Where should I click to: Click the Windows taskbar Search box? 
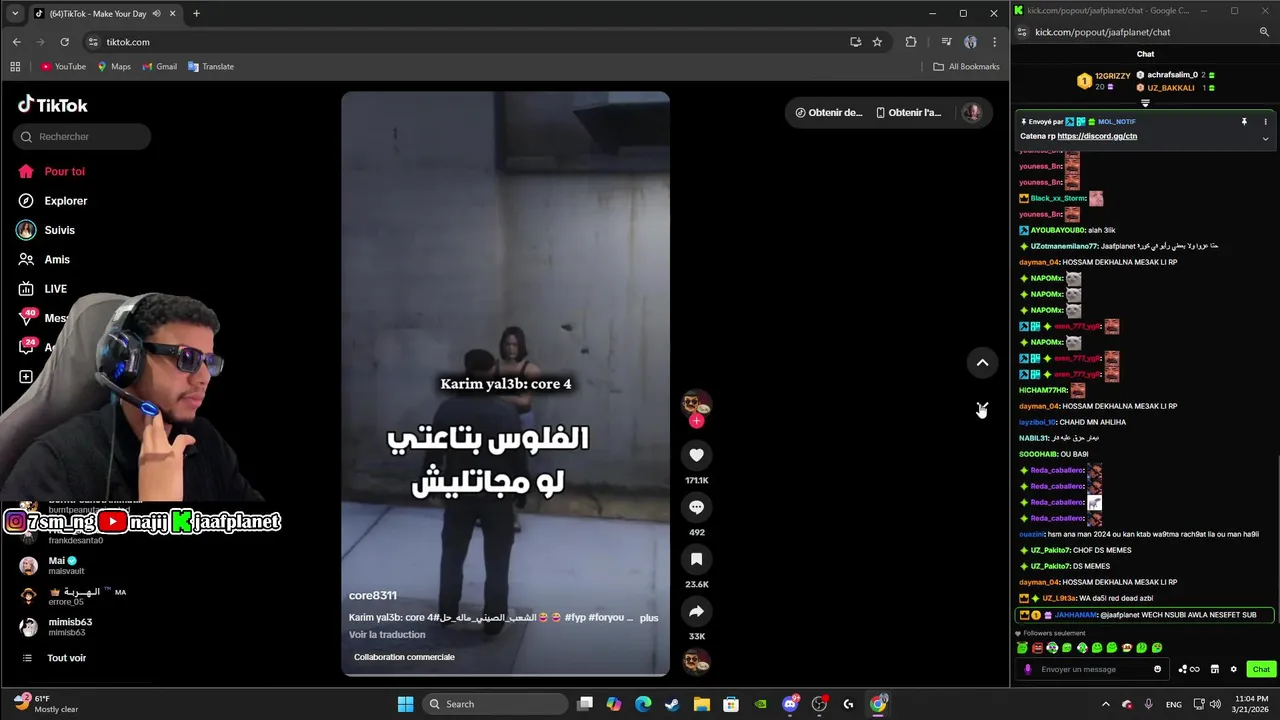pyautogui.click(x=494, y=704)
